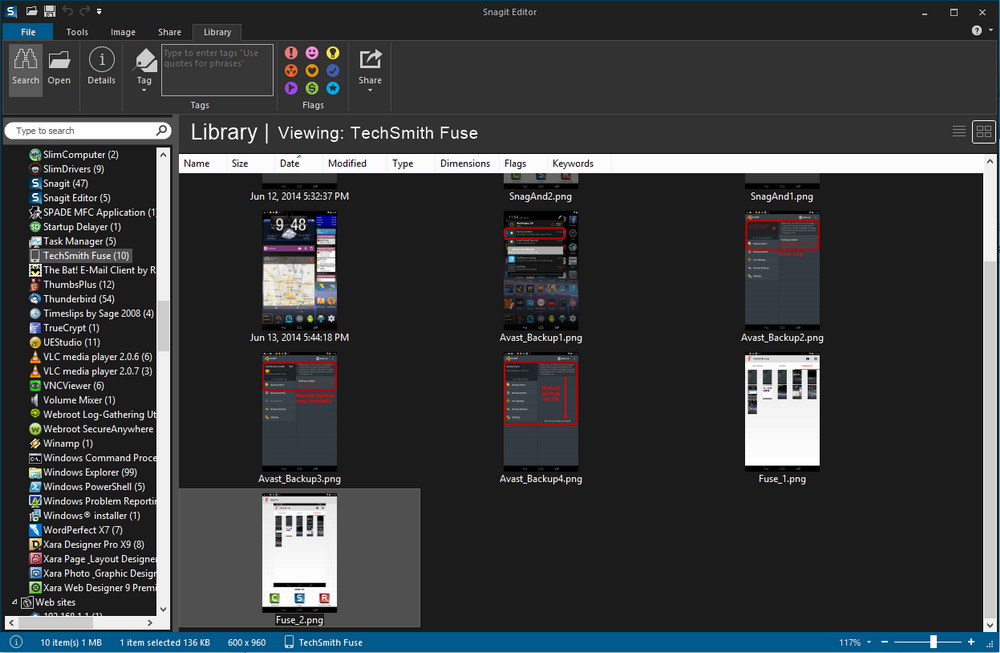Apply the yellow lightbulb Idea flag

click(333, 53)
